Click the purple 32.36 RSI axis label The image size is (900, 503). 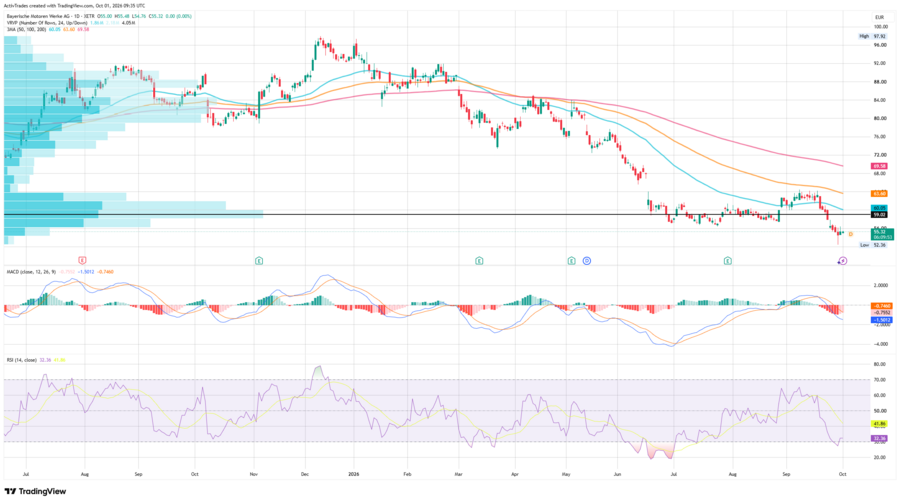pyautogui.click(x=879, y=438)
